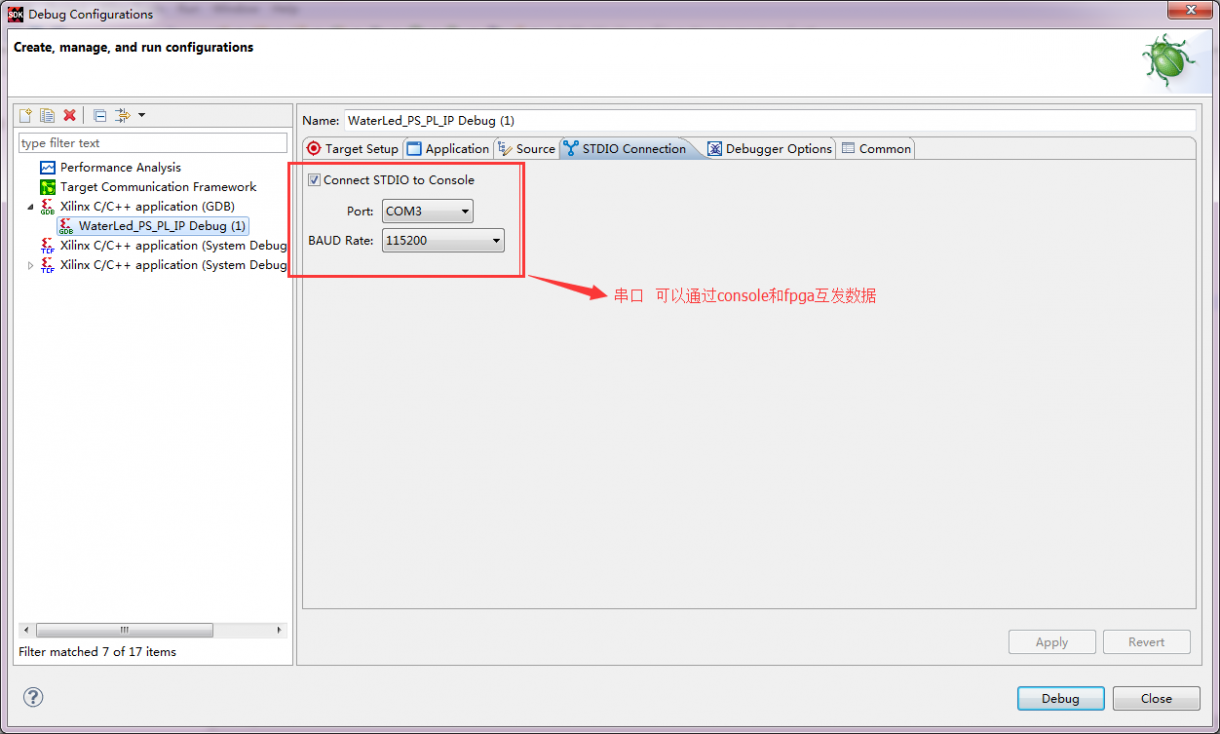The height and width of the screenshot is (734, 1220).
Task: Delete the selected launch configuration
Action: [x=69, y=115]
